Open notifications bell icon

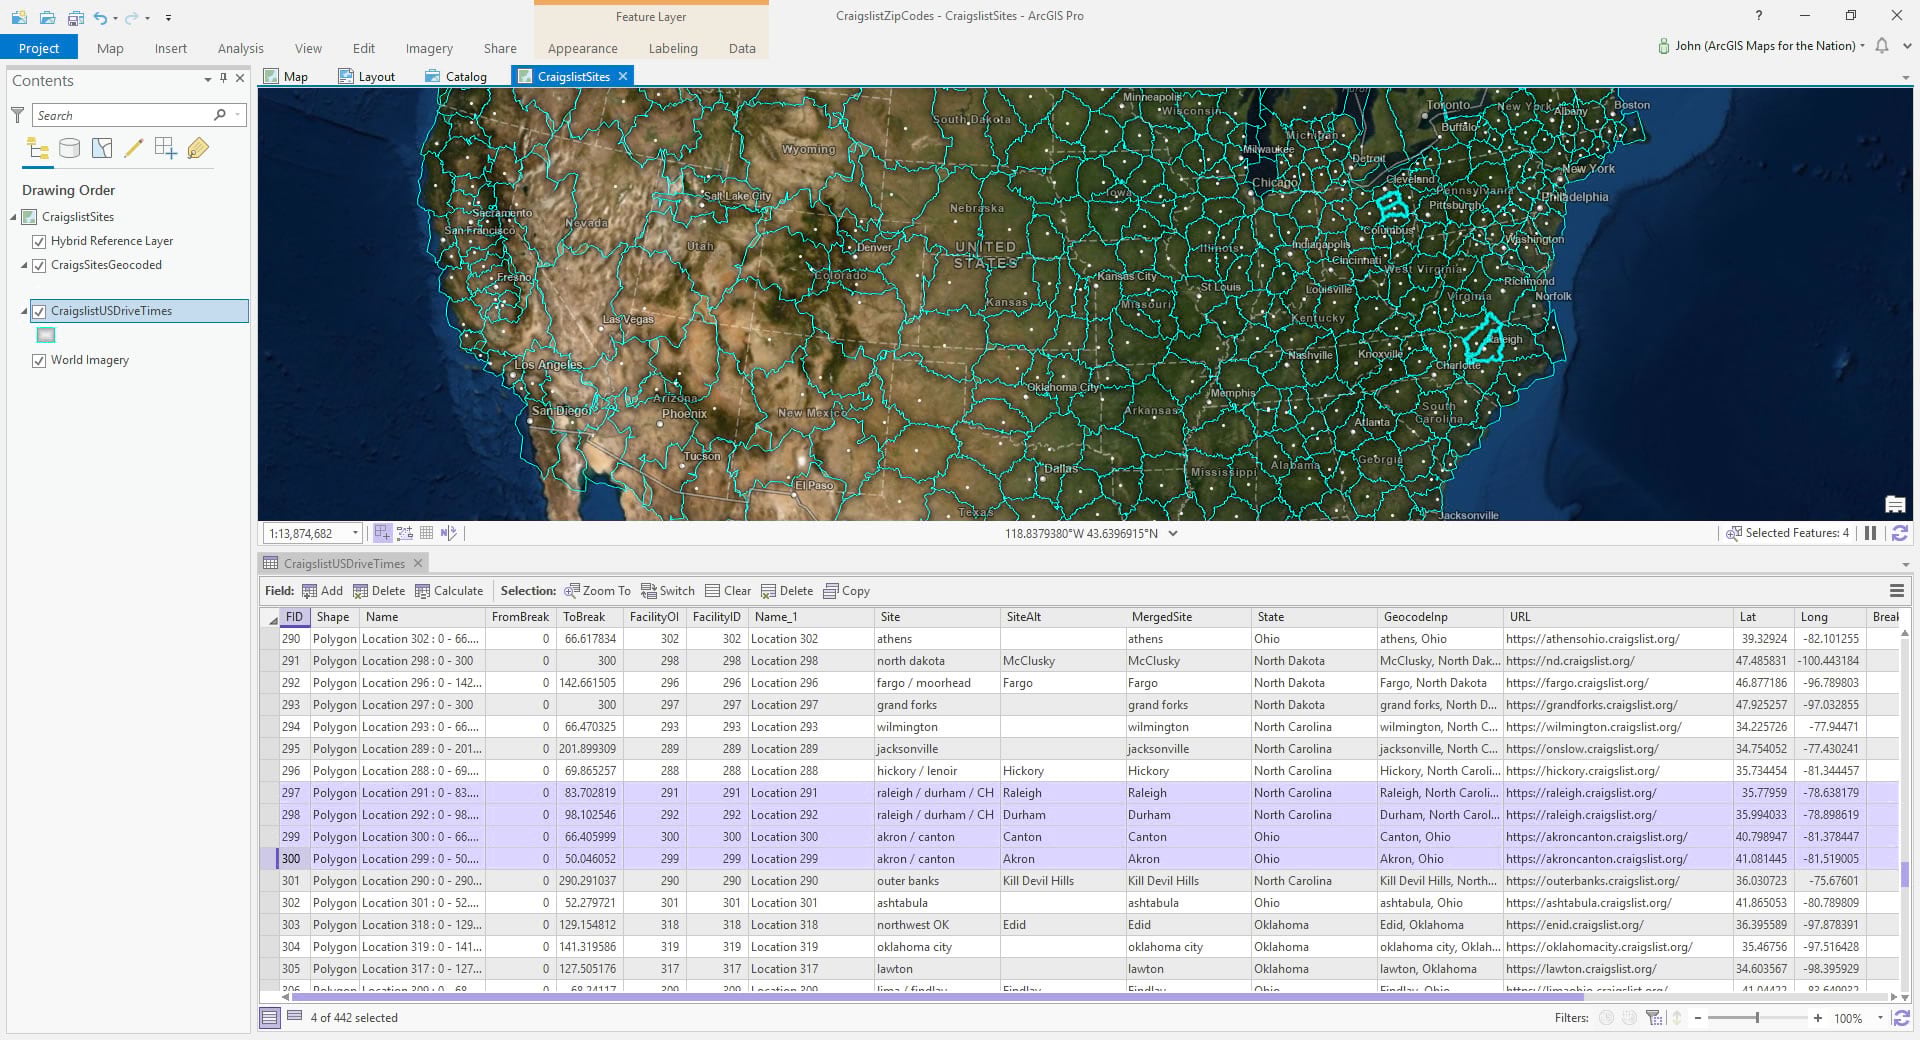point(1882,46)
